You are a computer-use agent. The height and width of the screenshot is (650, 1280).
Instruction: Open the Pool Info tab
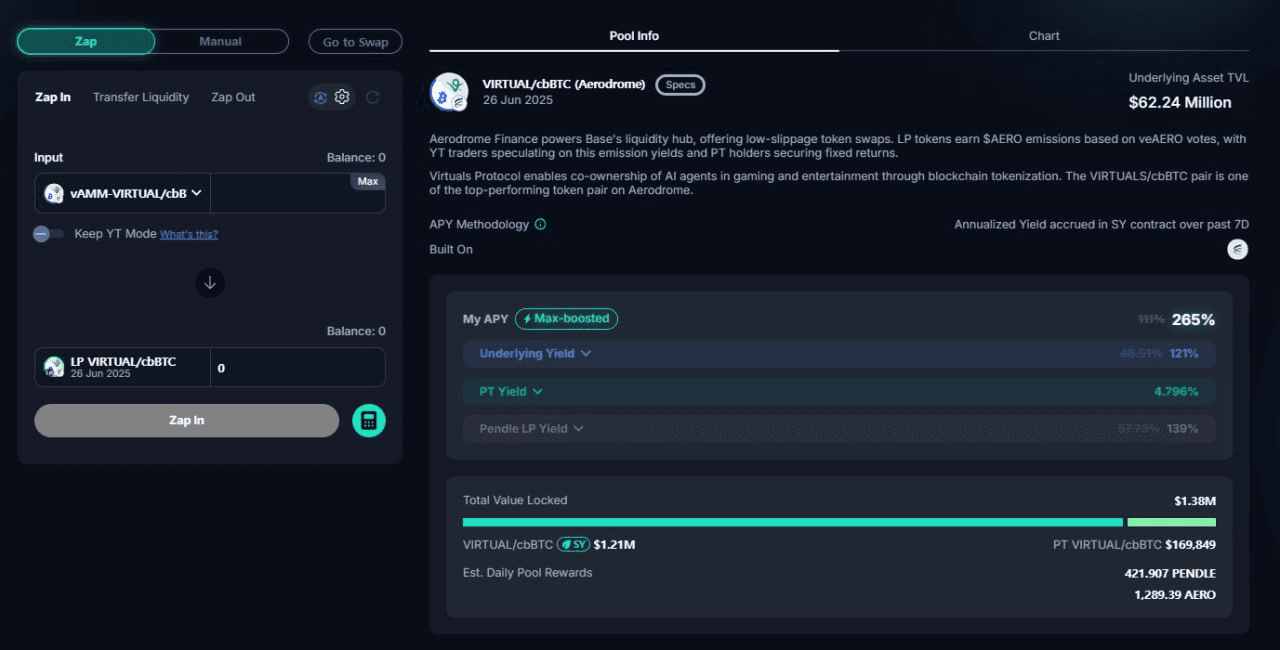(x=634, y=36)
